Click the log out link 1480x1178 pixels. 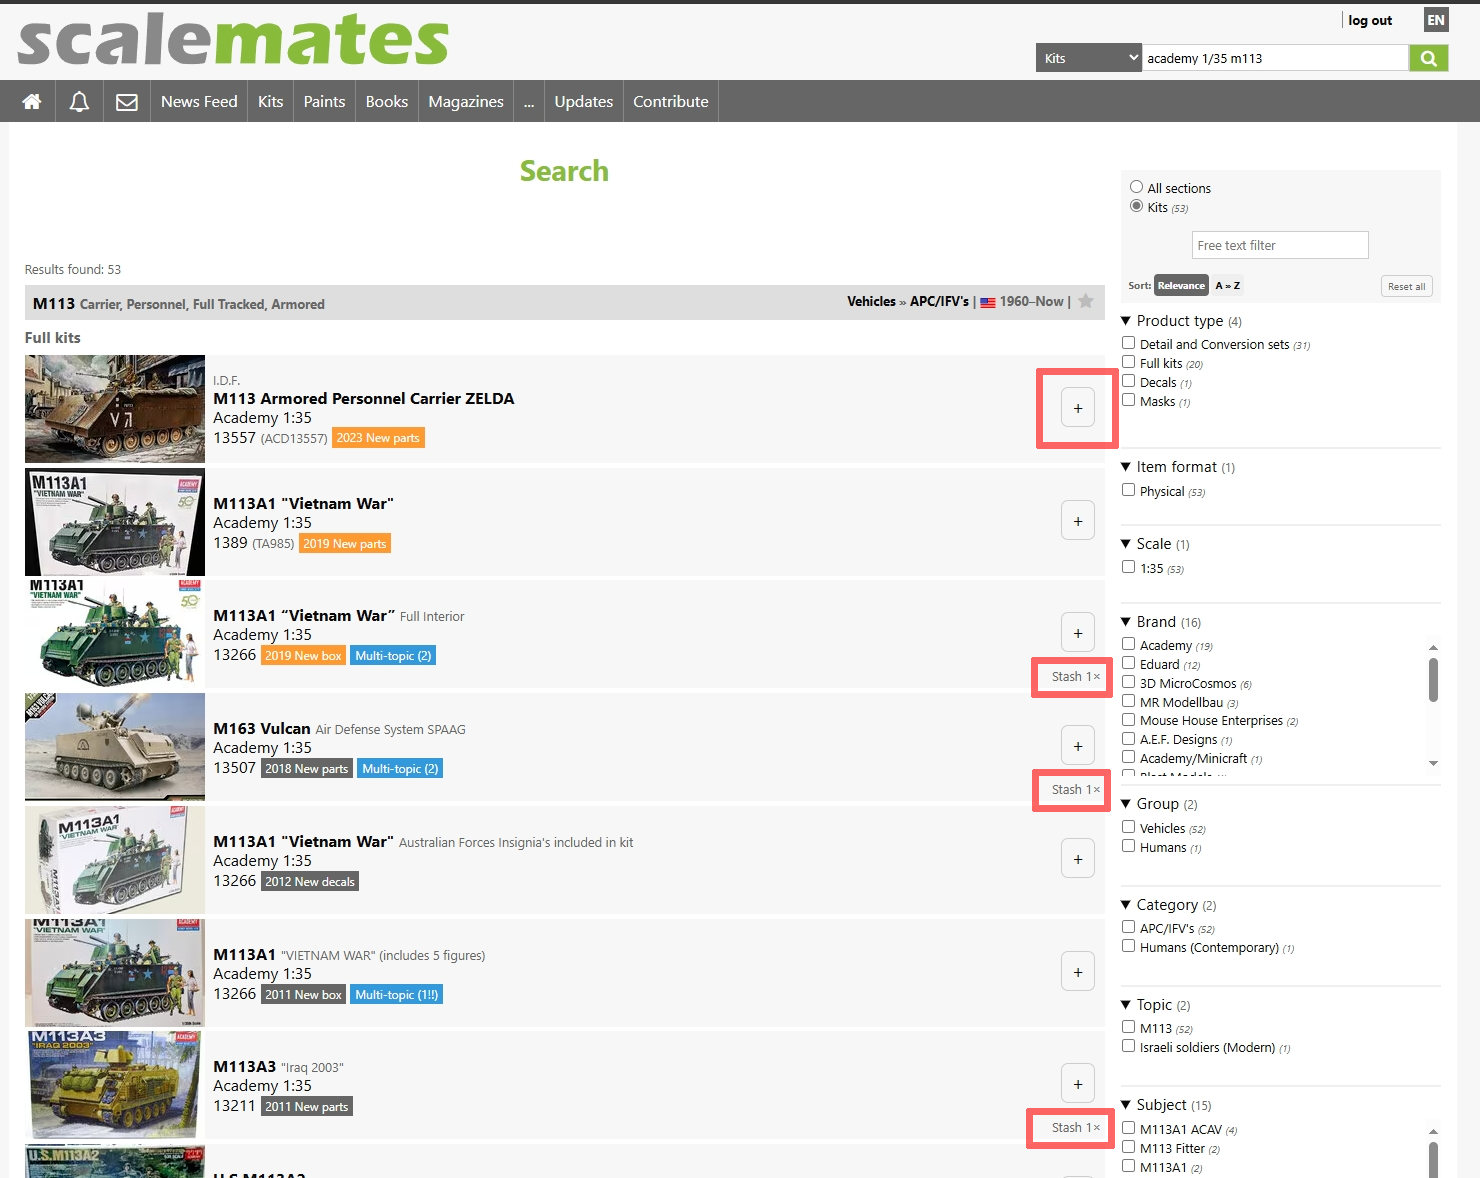point(1370,20)
